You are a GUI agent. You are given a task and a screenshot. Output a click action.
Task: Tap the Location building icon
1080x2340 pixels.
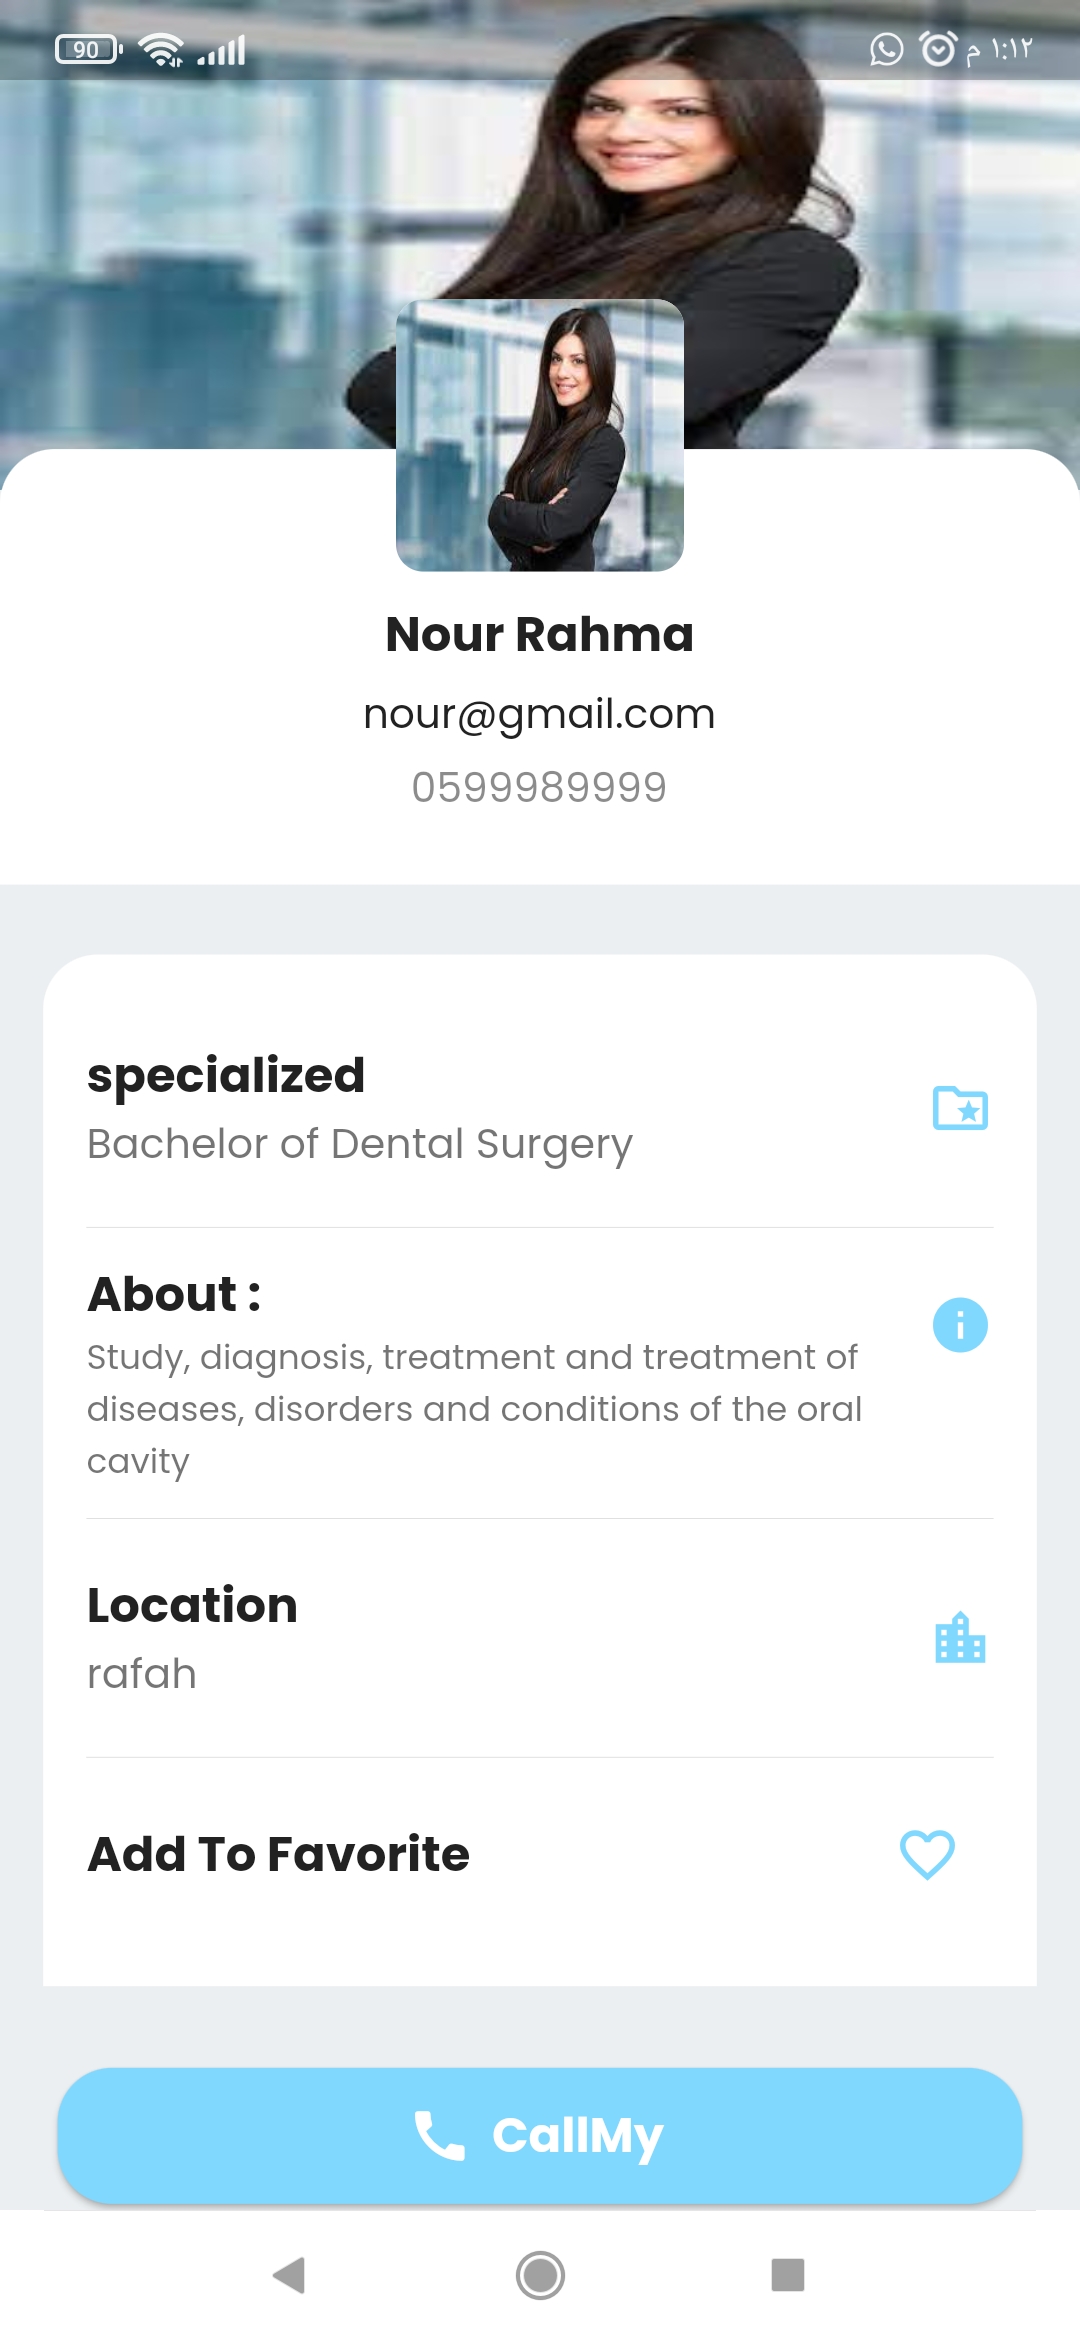tap(960, 1638)
